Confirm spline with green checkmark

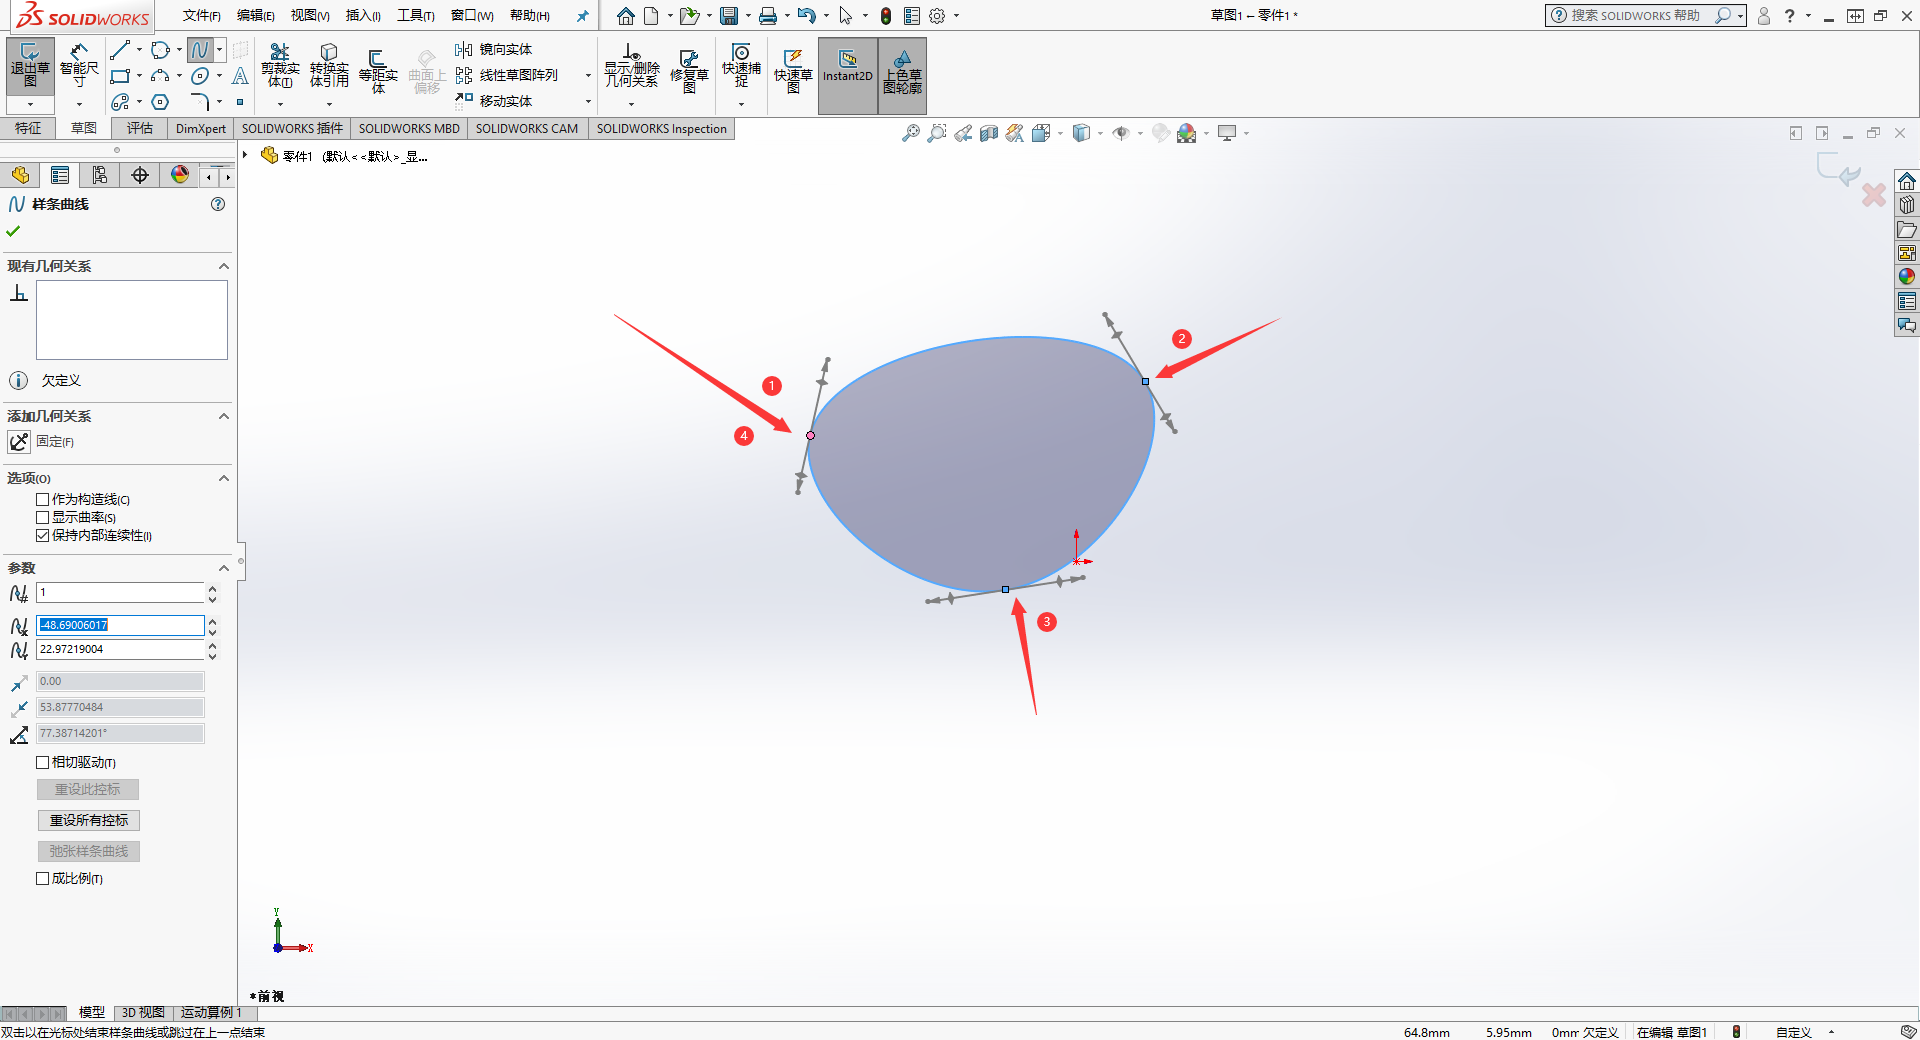pyautogui.click(x=13, y=231)
